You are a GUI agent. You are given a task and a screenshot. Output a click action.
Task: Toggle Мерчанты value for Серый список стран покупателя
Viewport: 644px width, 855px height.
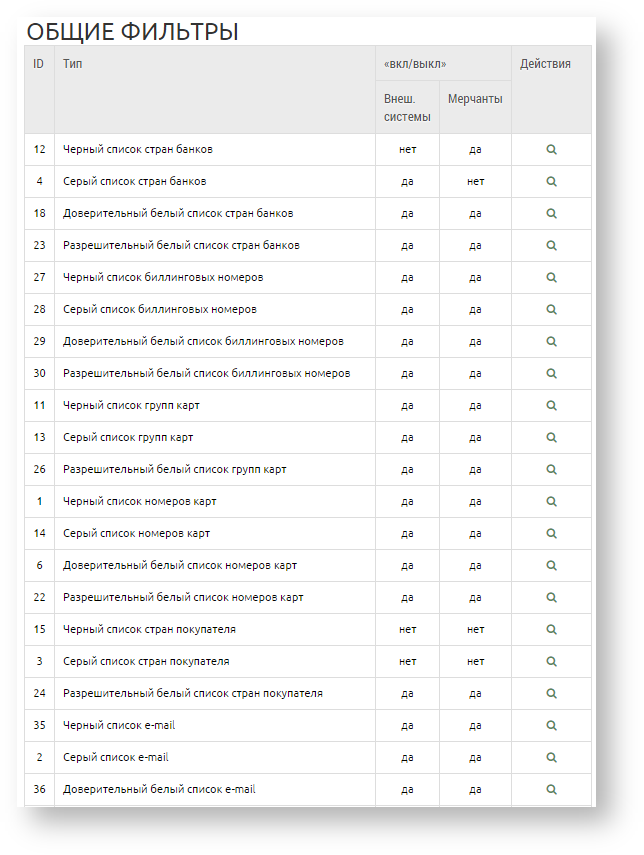(x=475, y=662)
